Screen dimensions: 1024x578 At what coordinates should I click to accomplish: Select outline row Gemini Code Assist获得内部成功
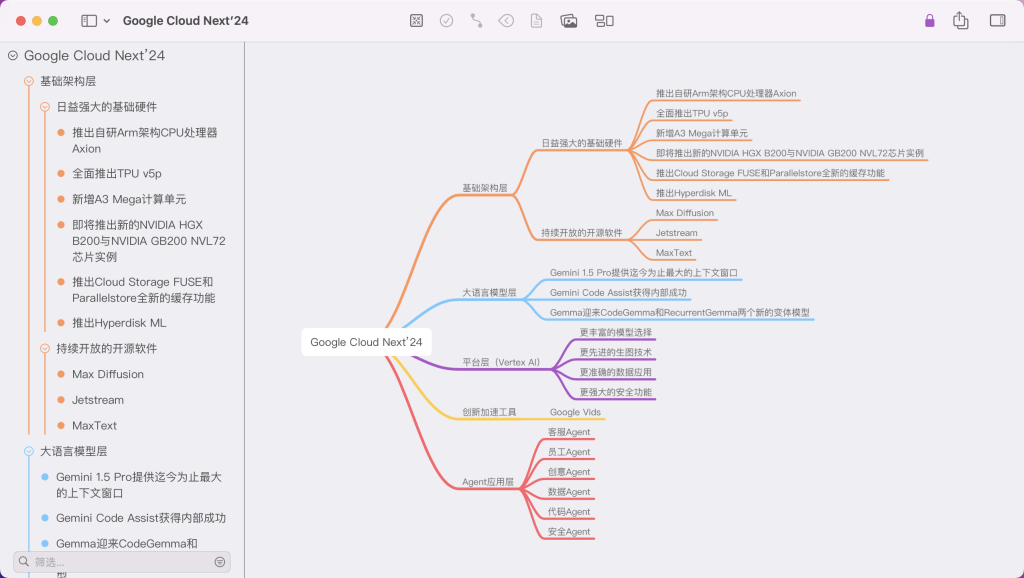tap(141, 518)
